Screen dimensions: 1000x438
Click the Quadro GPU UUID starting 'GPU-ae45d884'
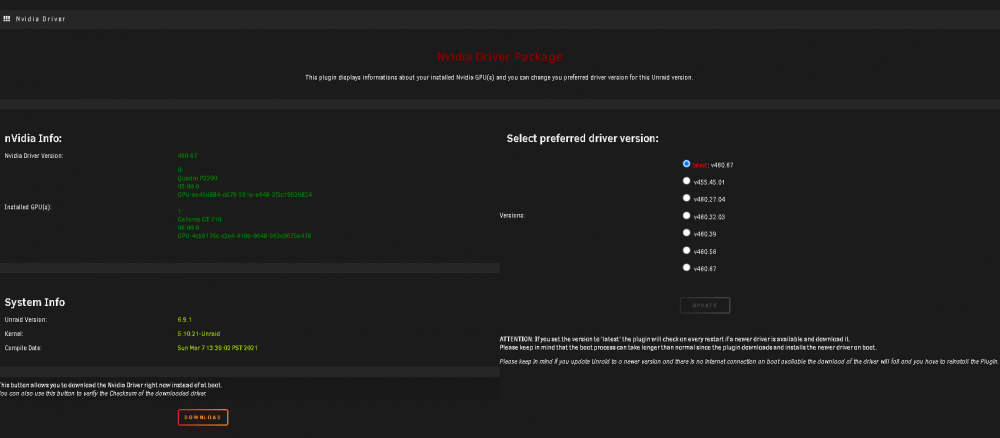(244, 194)
